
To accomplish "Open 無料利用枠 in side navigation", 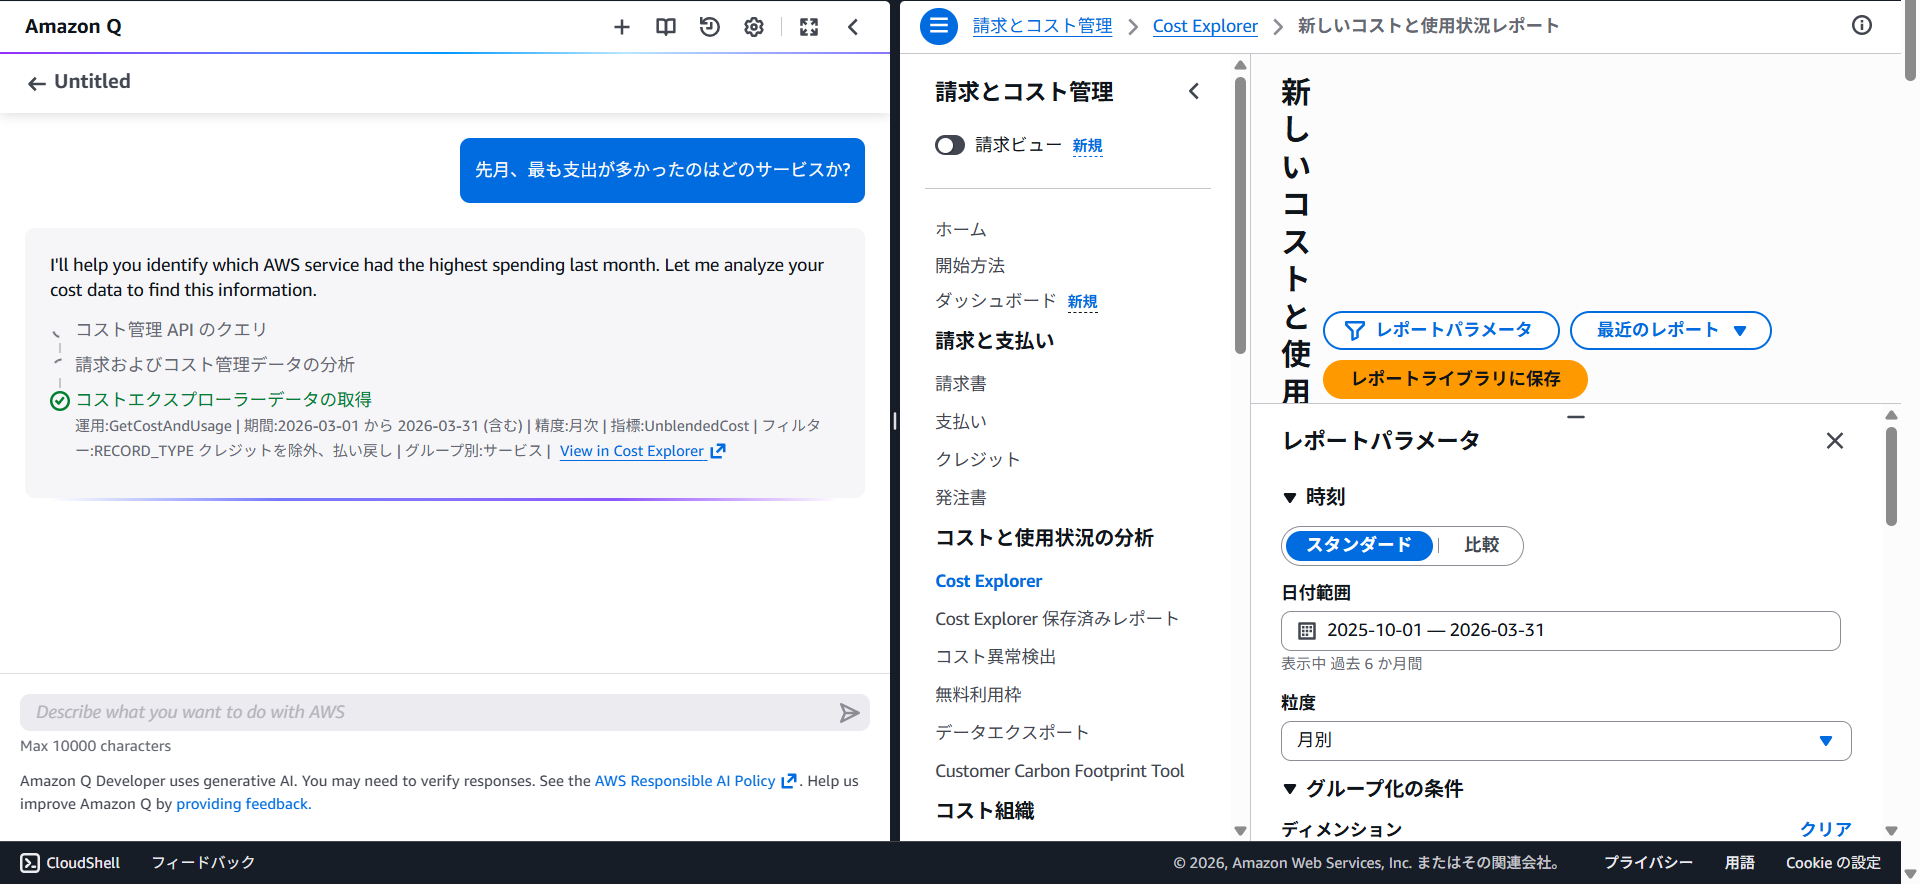I will click(x=978, y=695).
